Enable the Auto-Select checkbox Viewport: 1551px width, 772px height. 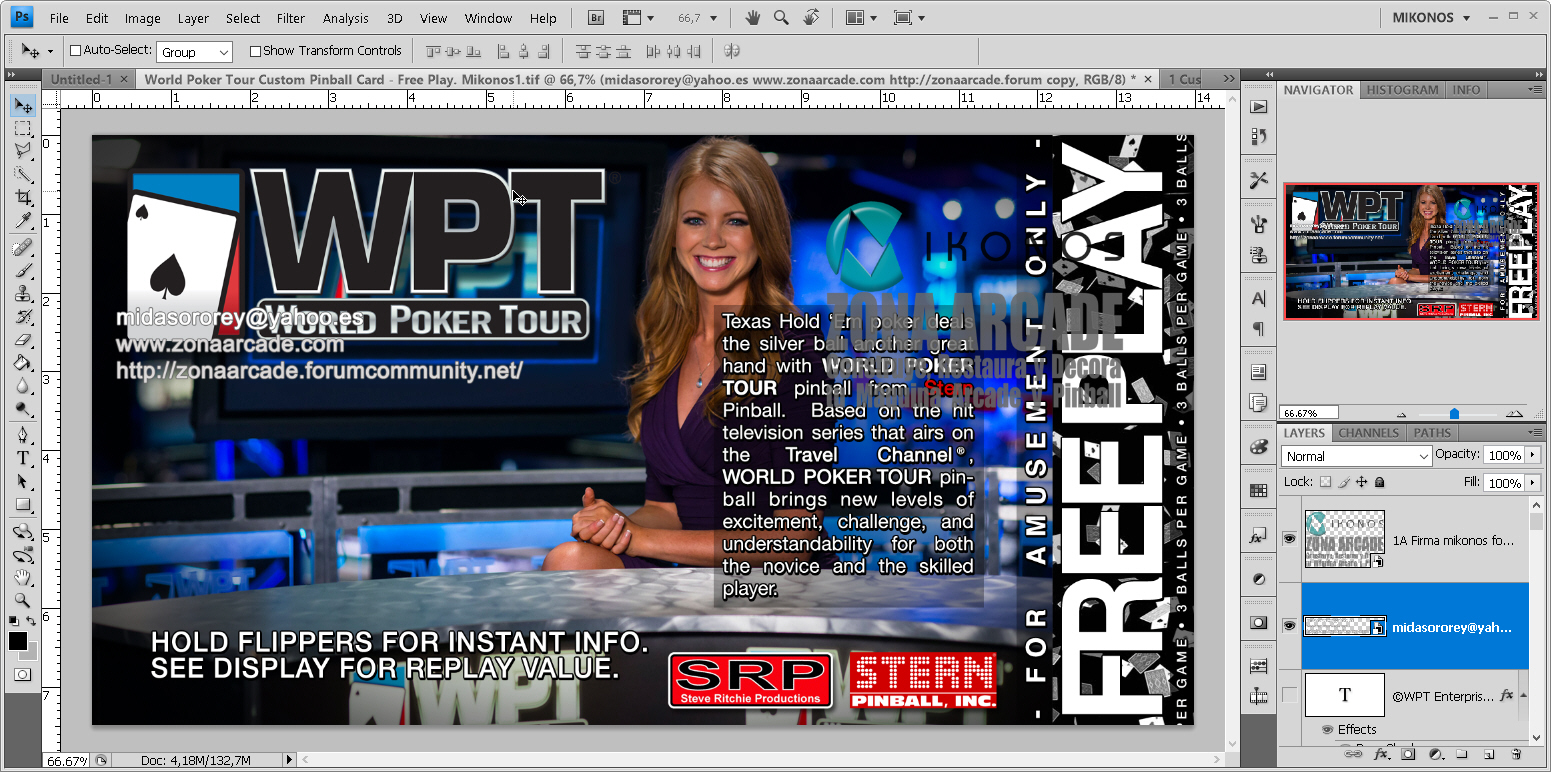[x=76, y=50]
